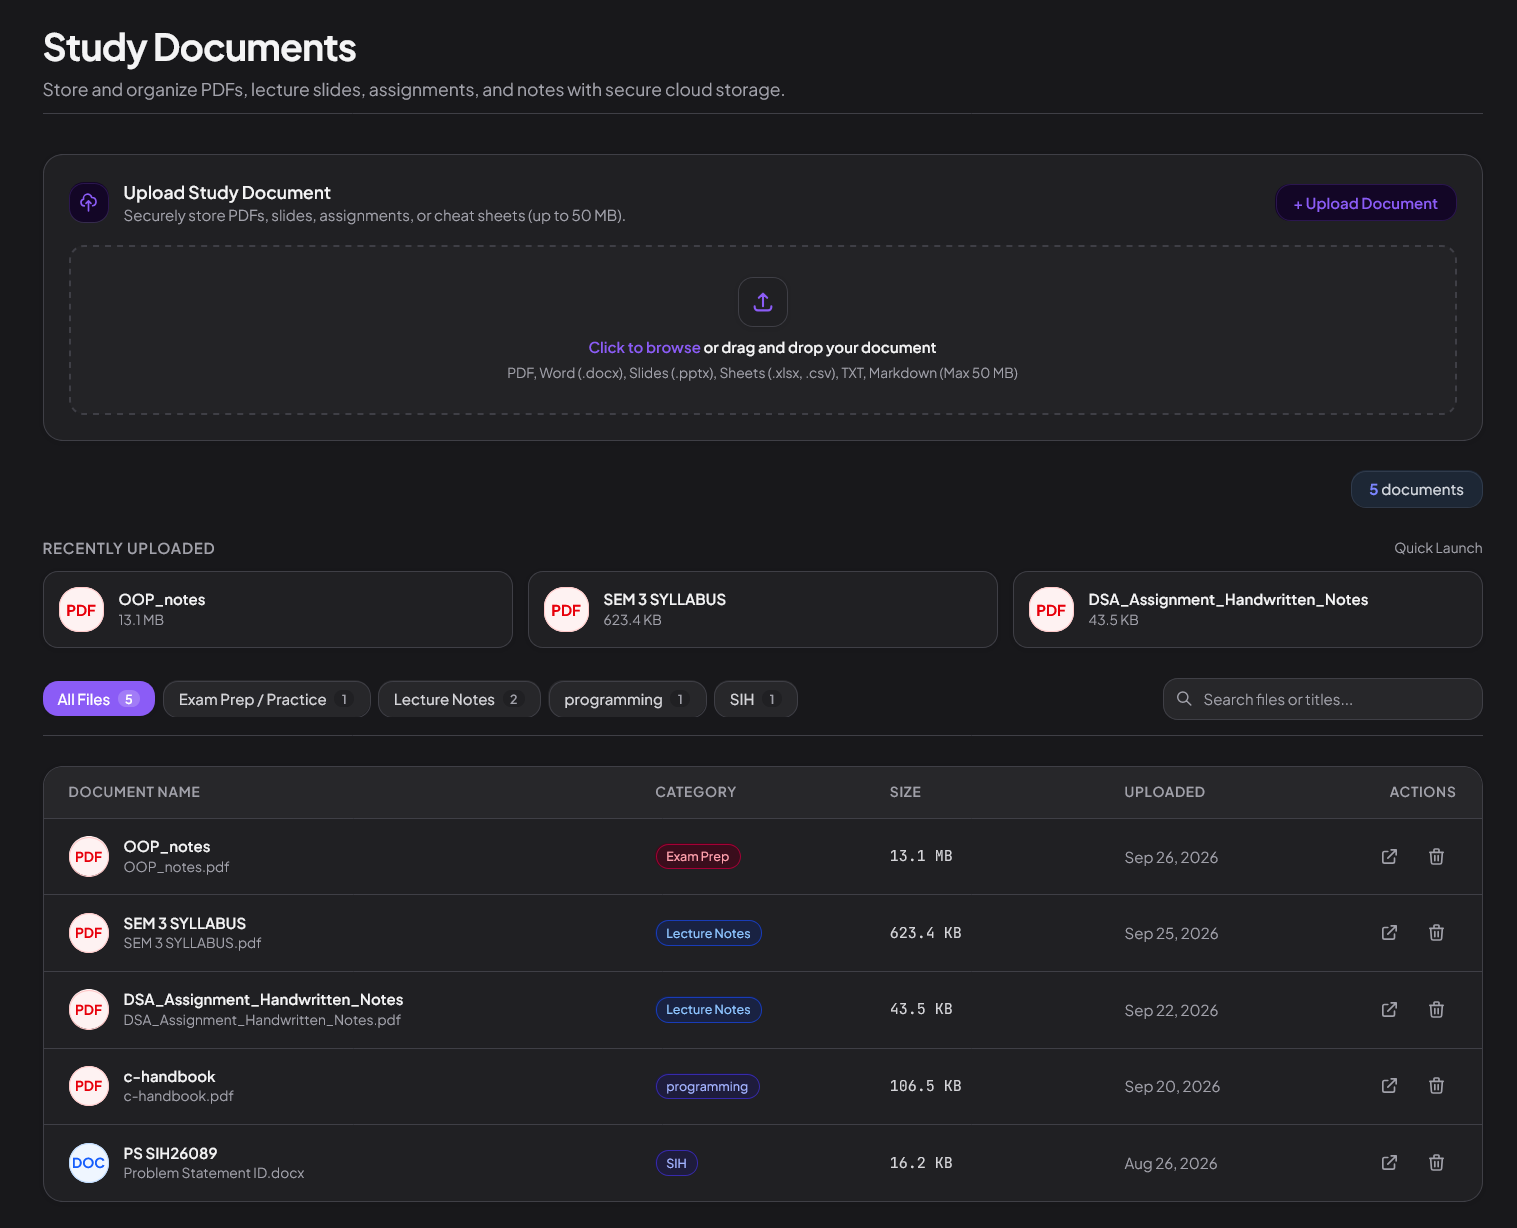Viewport: 1517px width, 1228px height.
Task: Click the OOP_notes.pdf filename text
Action: [177, 867]
